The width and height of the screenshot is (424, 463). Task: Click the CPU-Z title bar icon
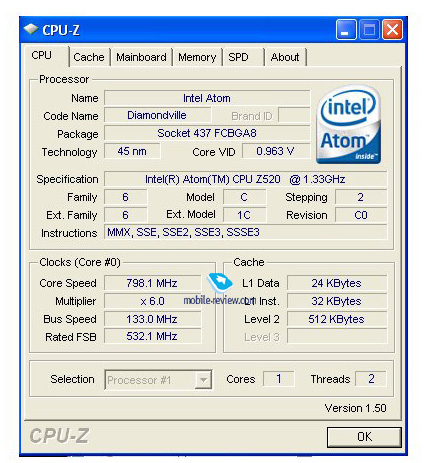[x=31, y=30]
